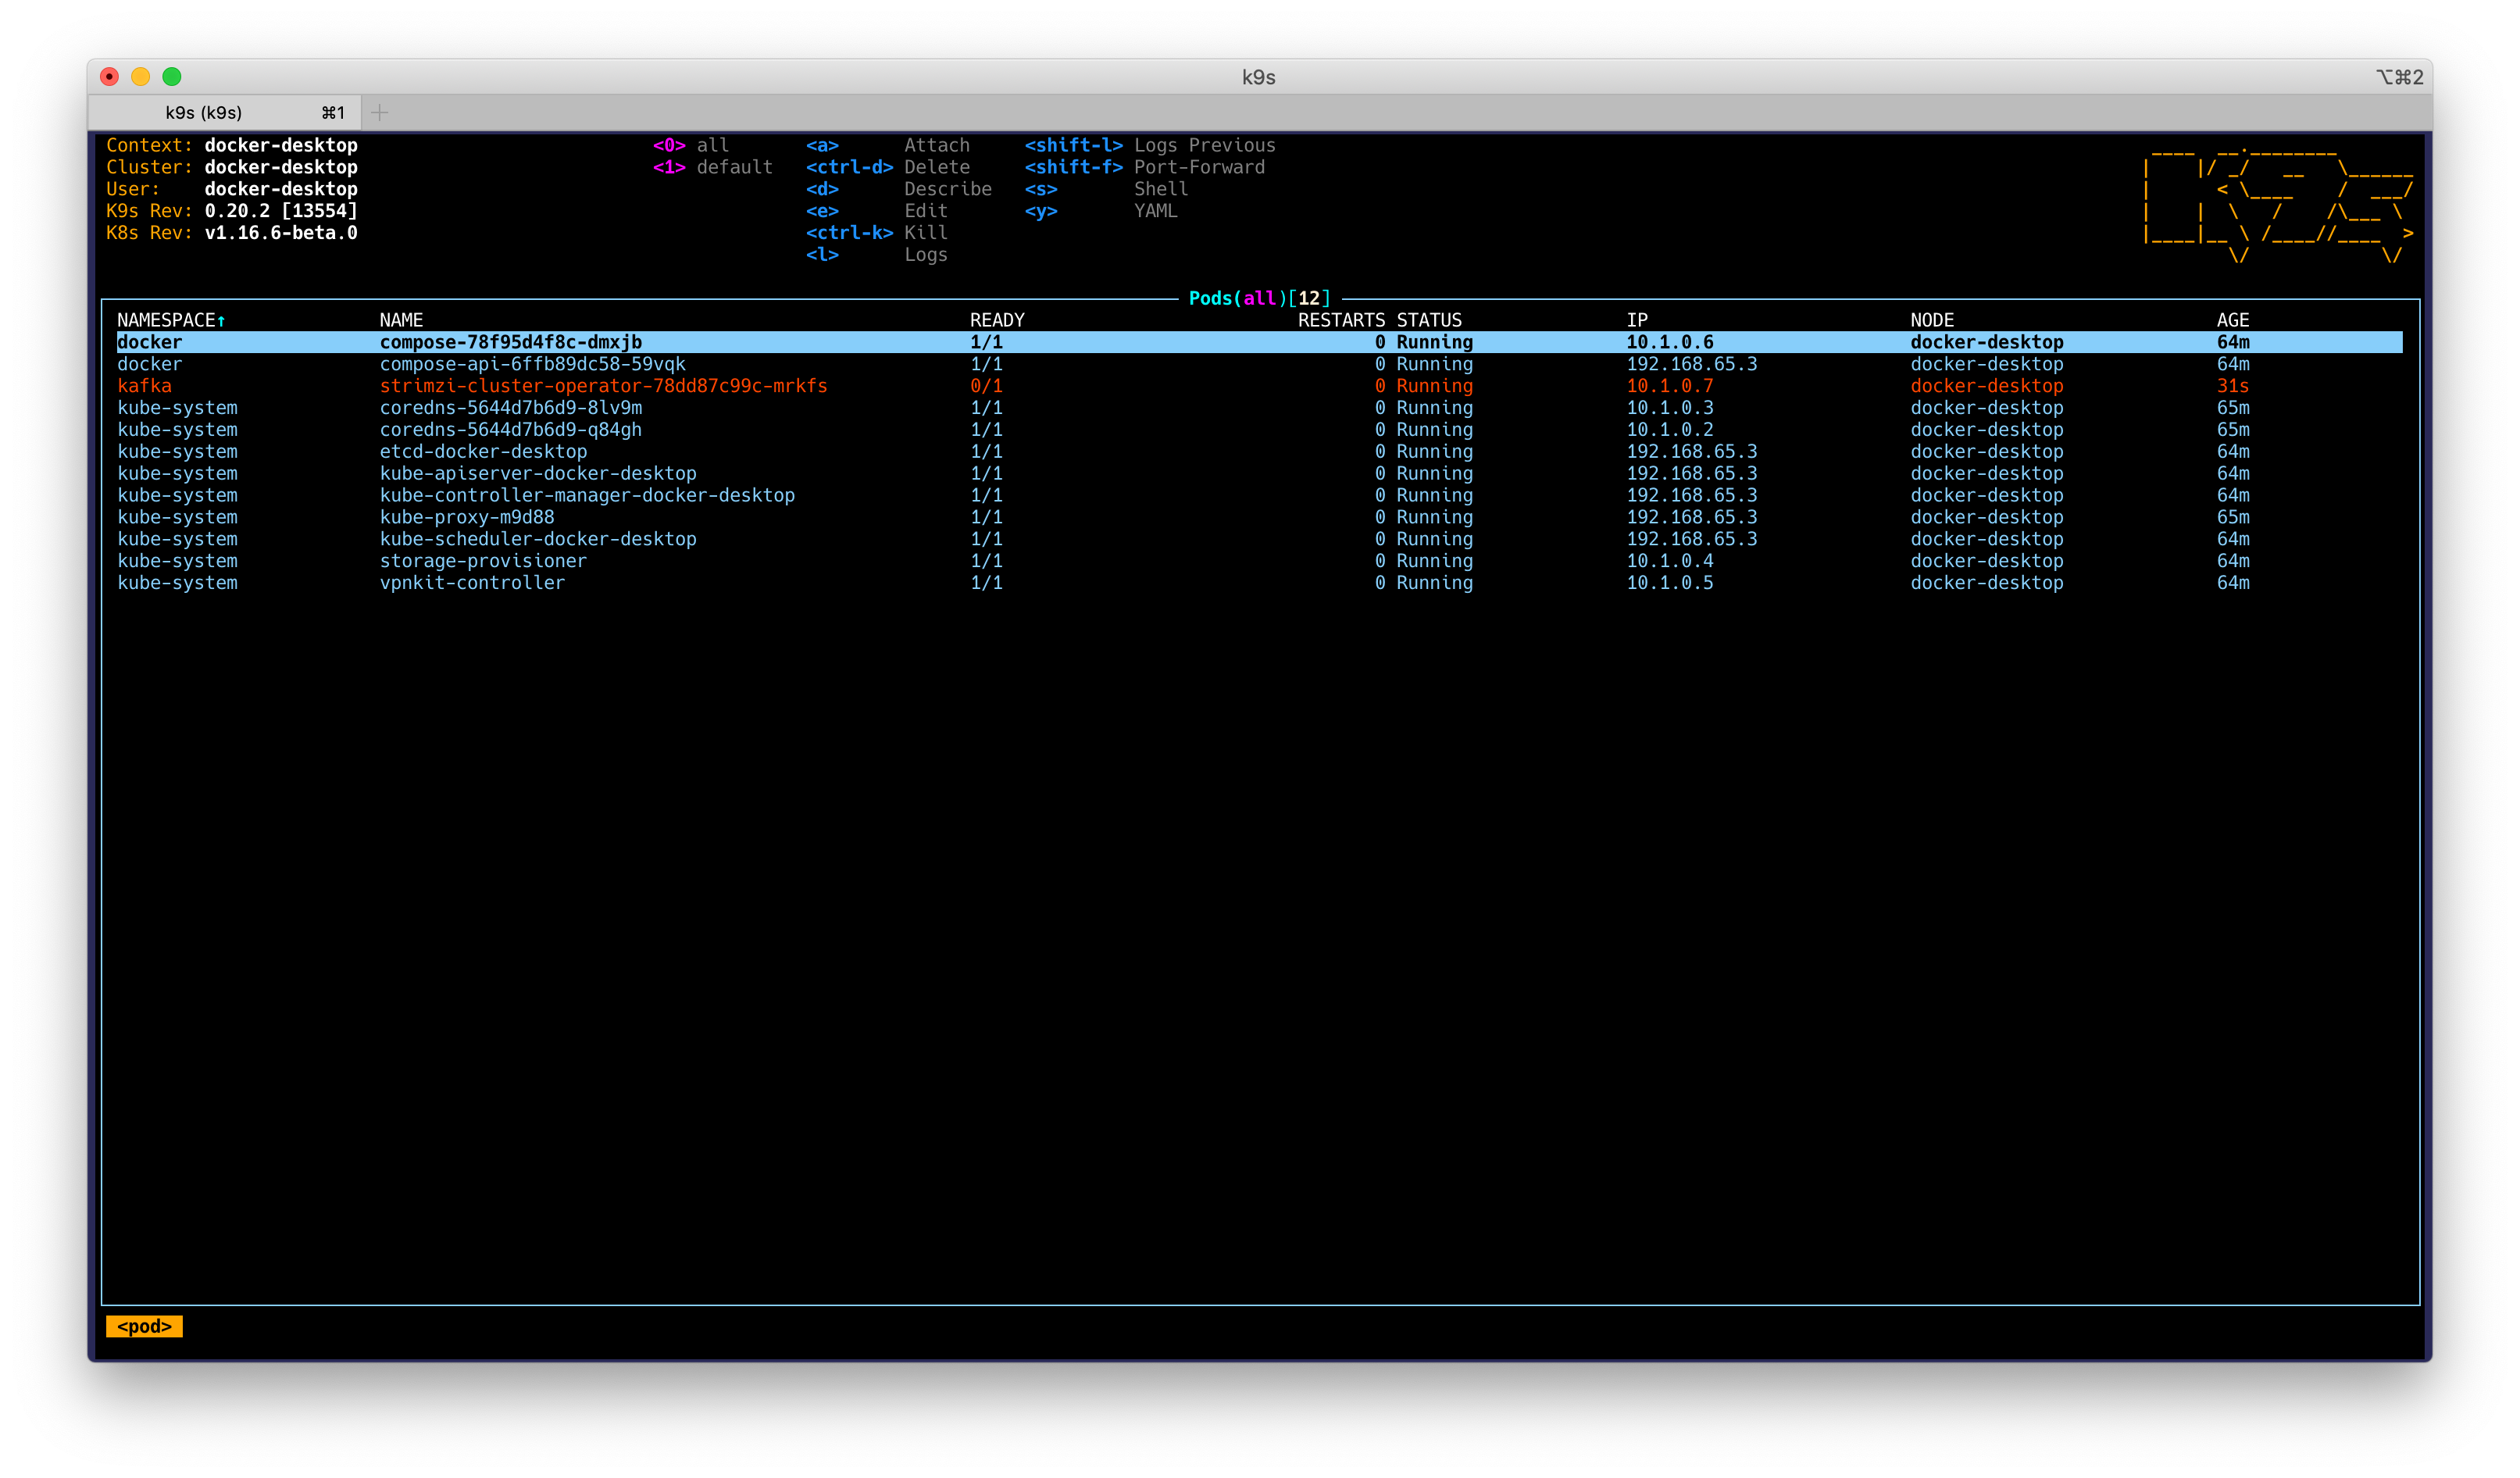Select storage-provisioner pod
This screenshot has height=1478, width=2520.
tap(1259, 561)
